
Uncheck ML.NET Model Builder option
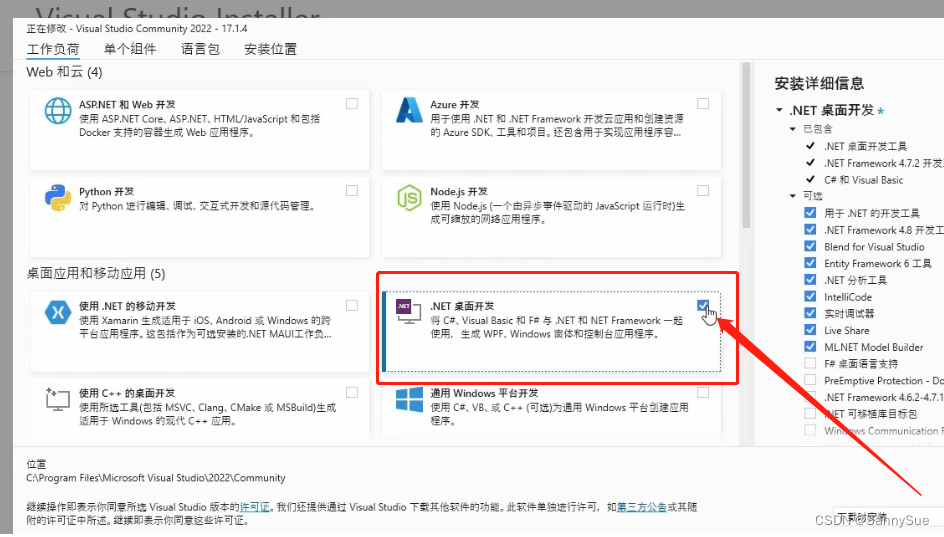(810, 347)
